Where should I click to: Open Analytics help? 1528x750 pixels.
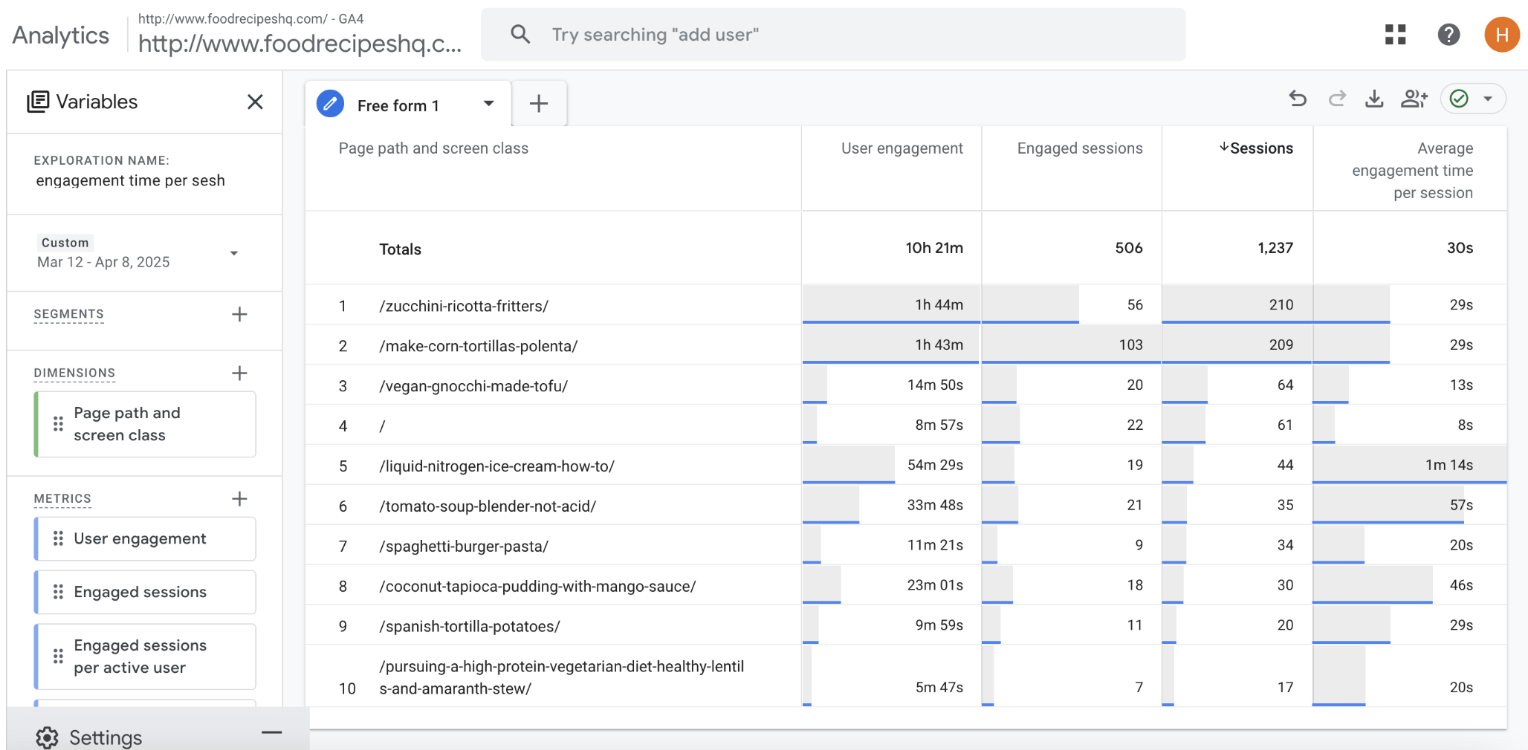1449,33
